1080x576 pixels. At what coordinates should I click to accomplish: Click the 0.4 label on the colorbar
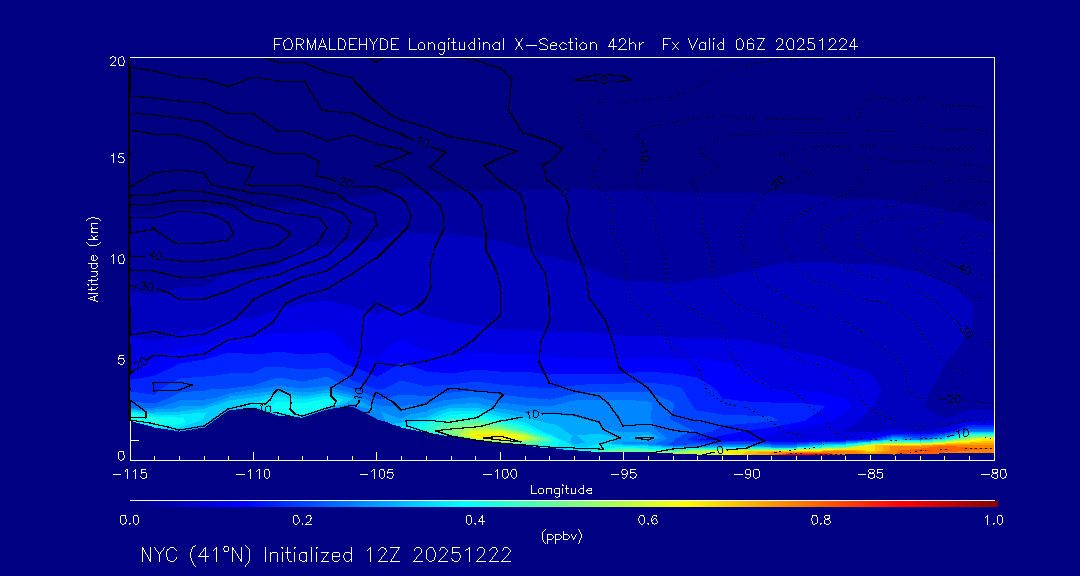pos(475,520)
